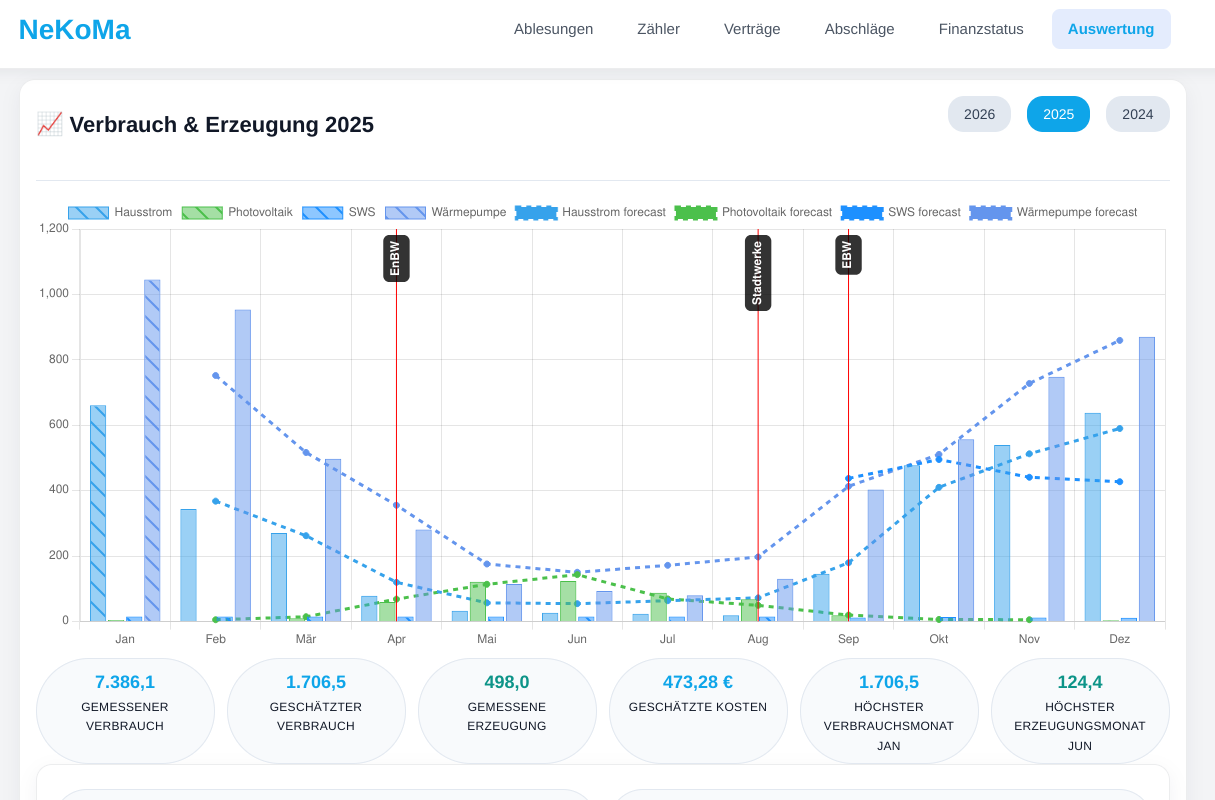Toggle Hausstrom legend series
This screenshot has height=800, width=1215.
(120, 212)
